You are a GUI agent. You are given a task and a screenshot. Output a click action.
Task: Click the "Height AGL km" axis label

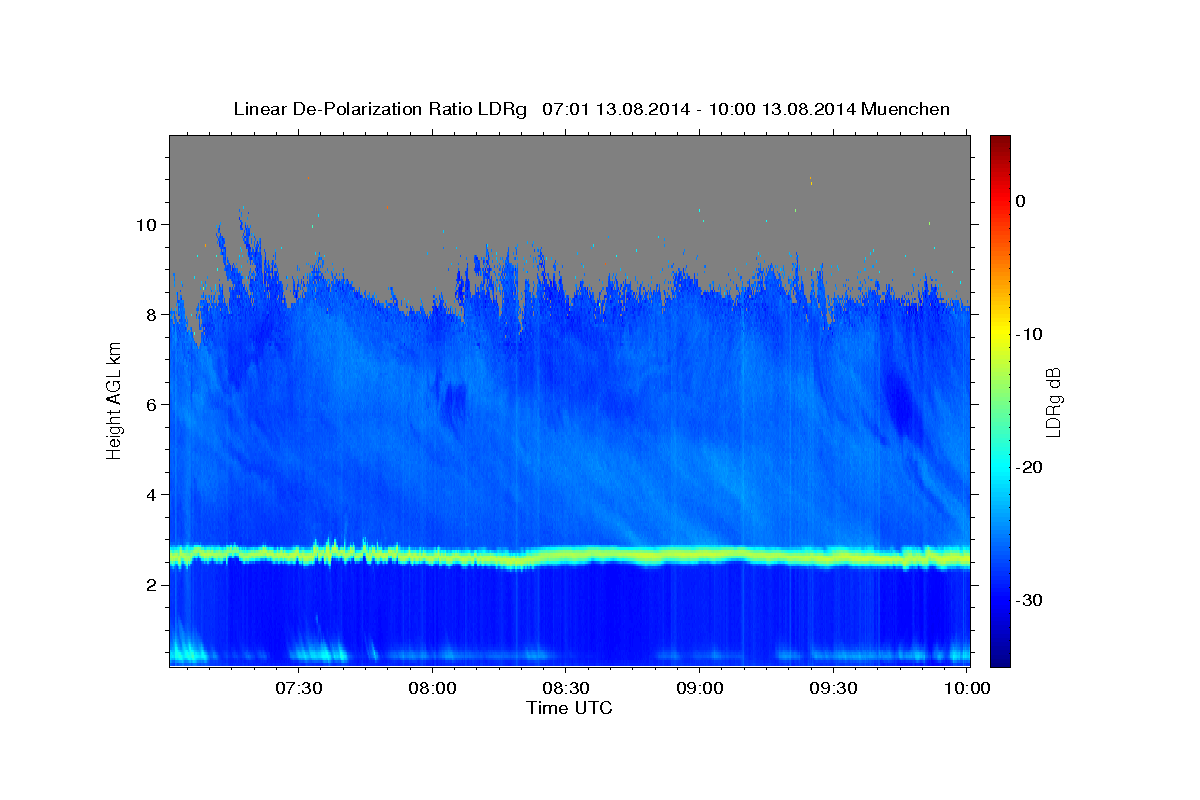click(114, 400)
